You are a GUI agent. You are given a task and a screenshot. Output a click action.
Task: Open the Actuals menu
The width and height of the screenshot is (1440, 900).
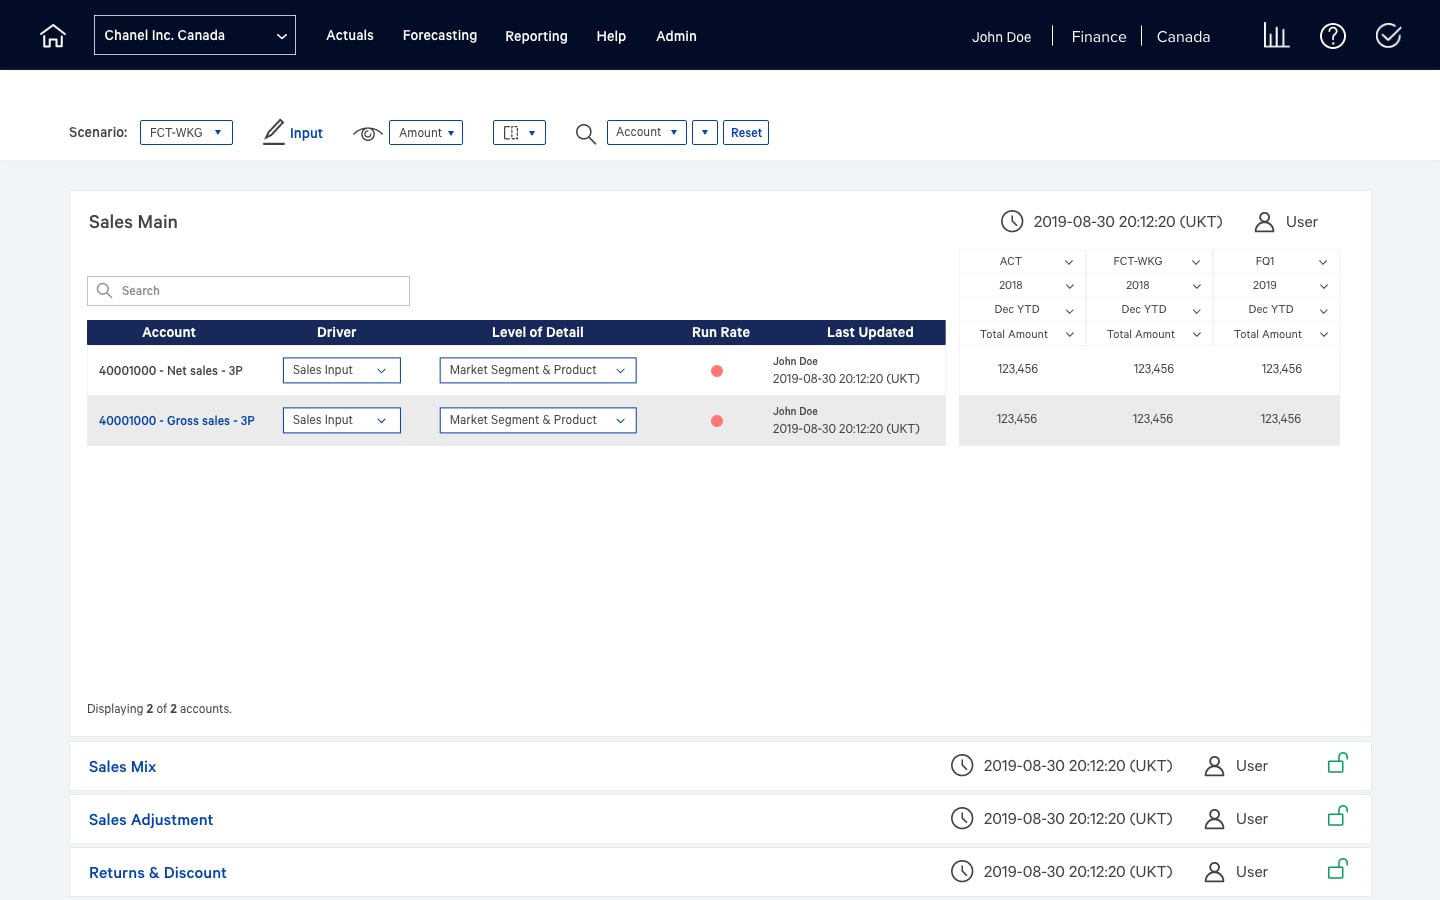(x=350, y=35)
